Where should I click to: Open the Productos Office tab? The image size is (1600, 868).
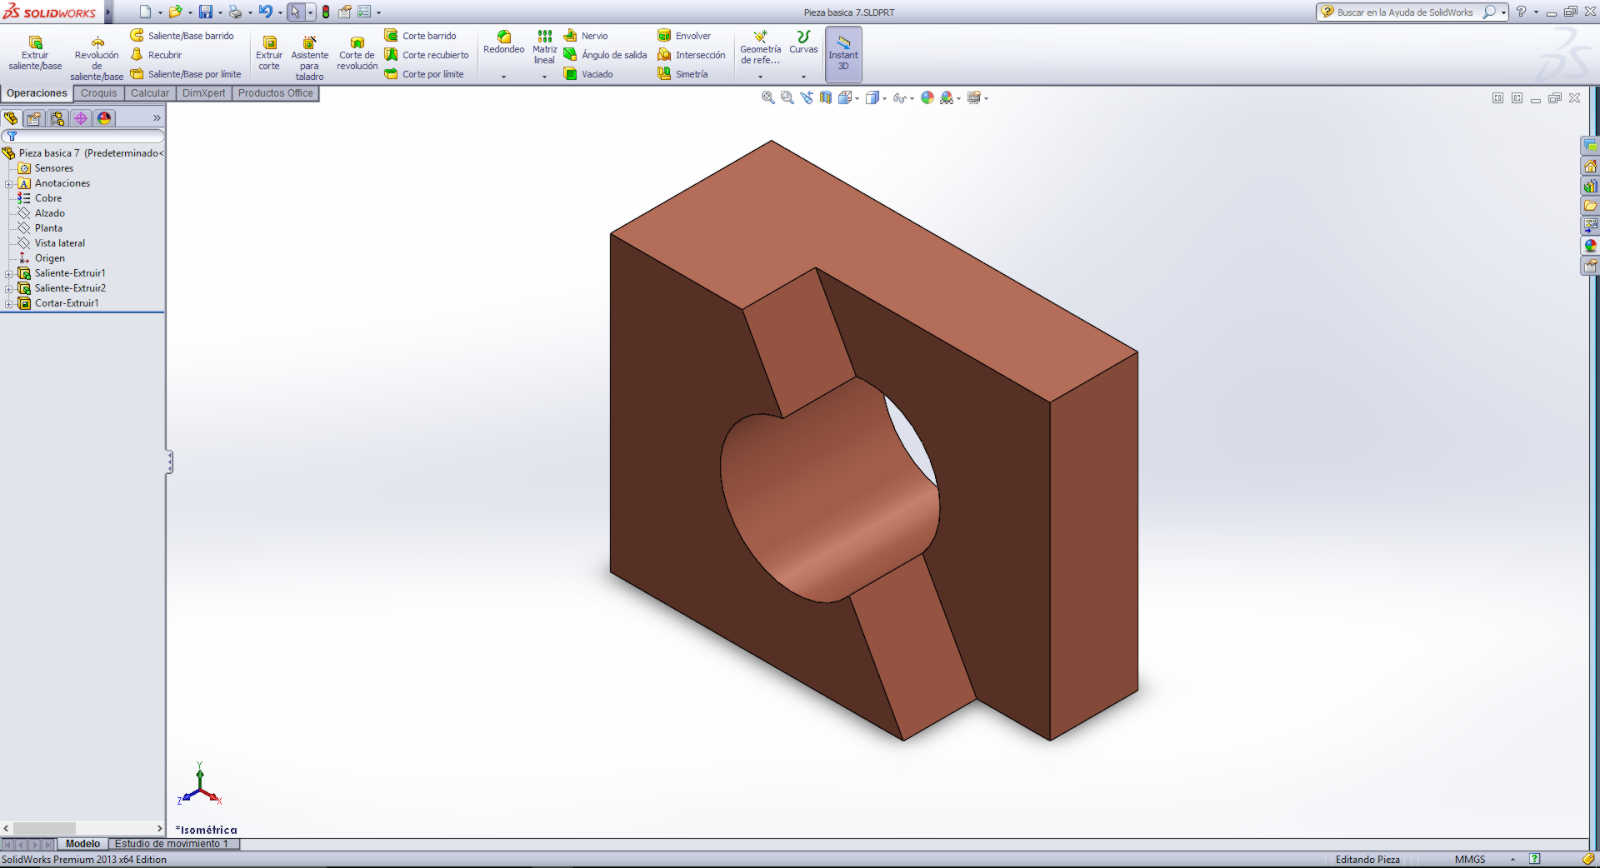[276, 93]
